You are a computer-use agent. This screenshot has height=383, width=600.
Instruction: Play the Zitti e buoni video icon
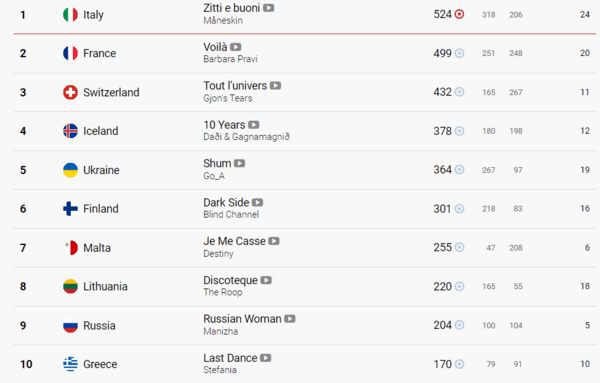pyautogui.click(x=269, y=8)
